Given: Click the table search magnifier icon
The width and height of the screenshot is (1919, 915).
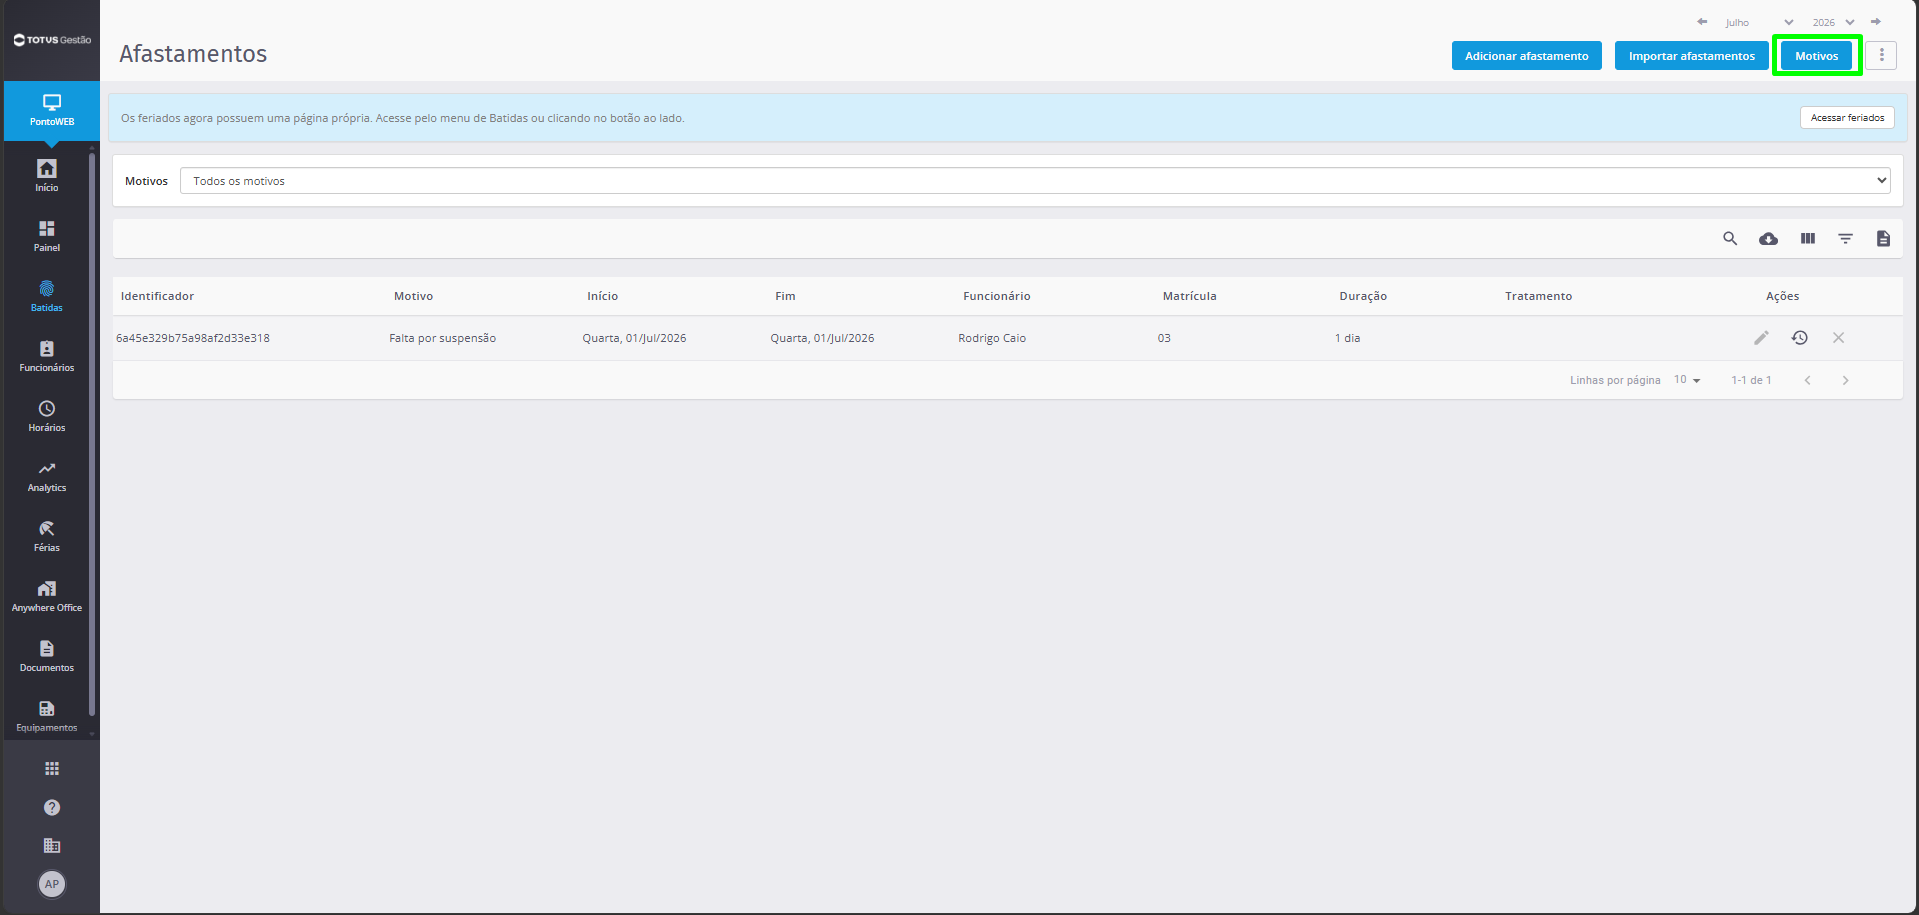Looking at the screenshot, I should click(x=1730, y=238).
